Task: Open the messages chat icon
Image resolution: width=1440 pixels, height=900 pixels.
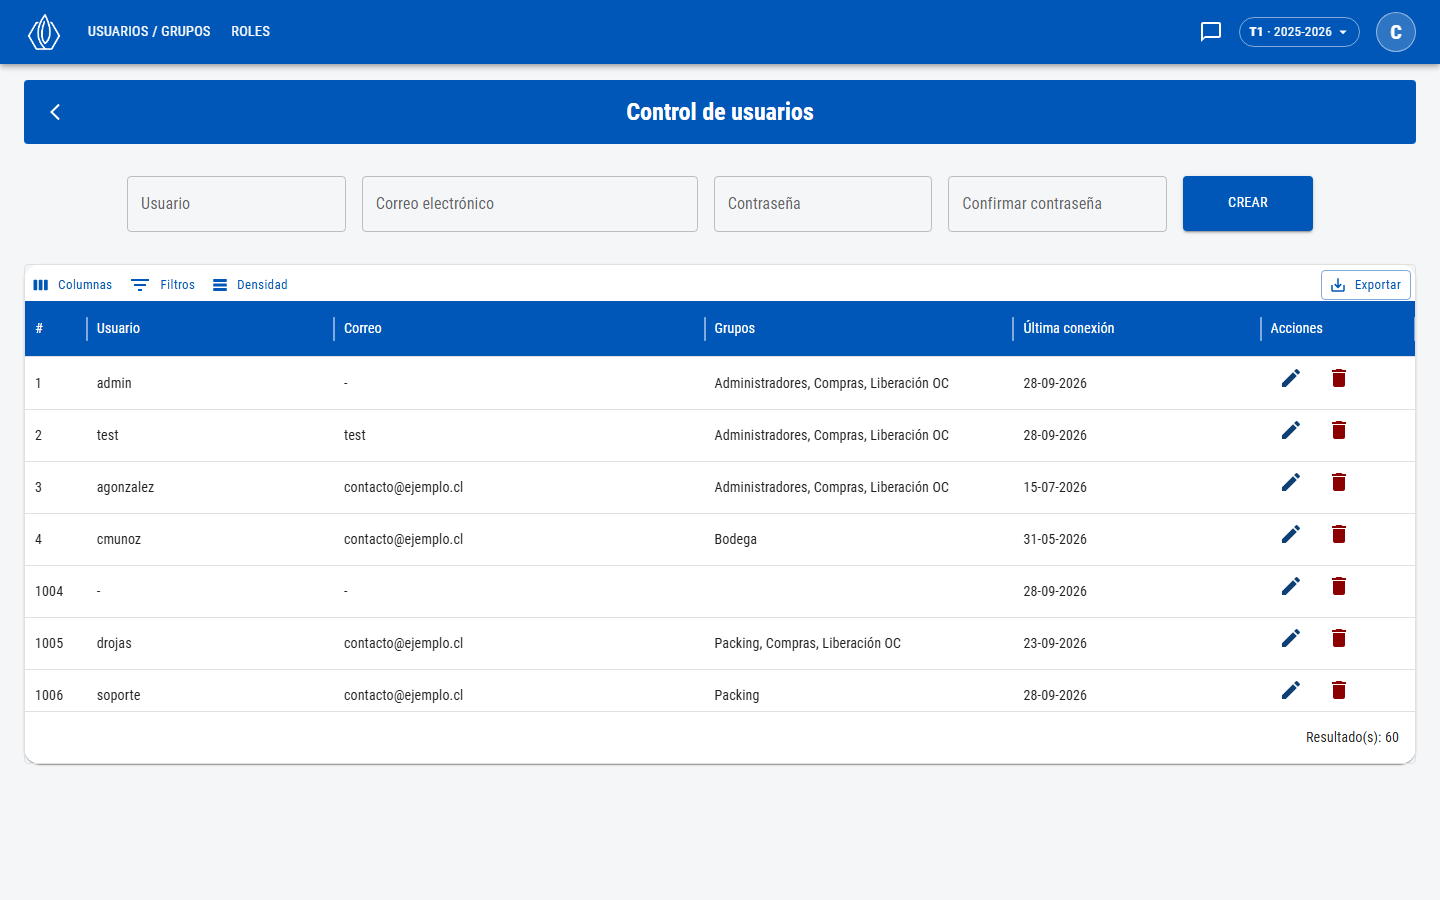Action: point(1211,32)
